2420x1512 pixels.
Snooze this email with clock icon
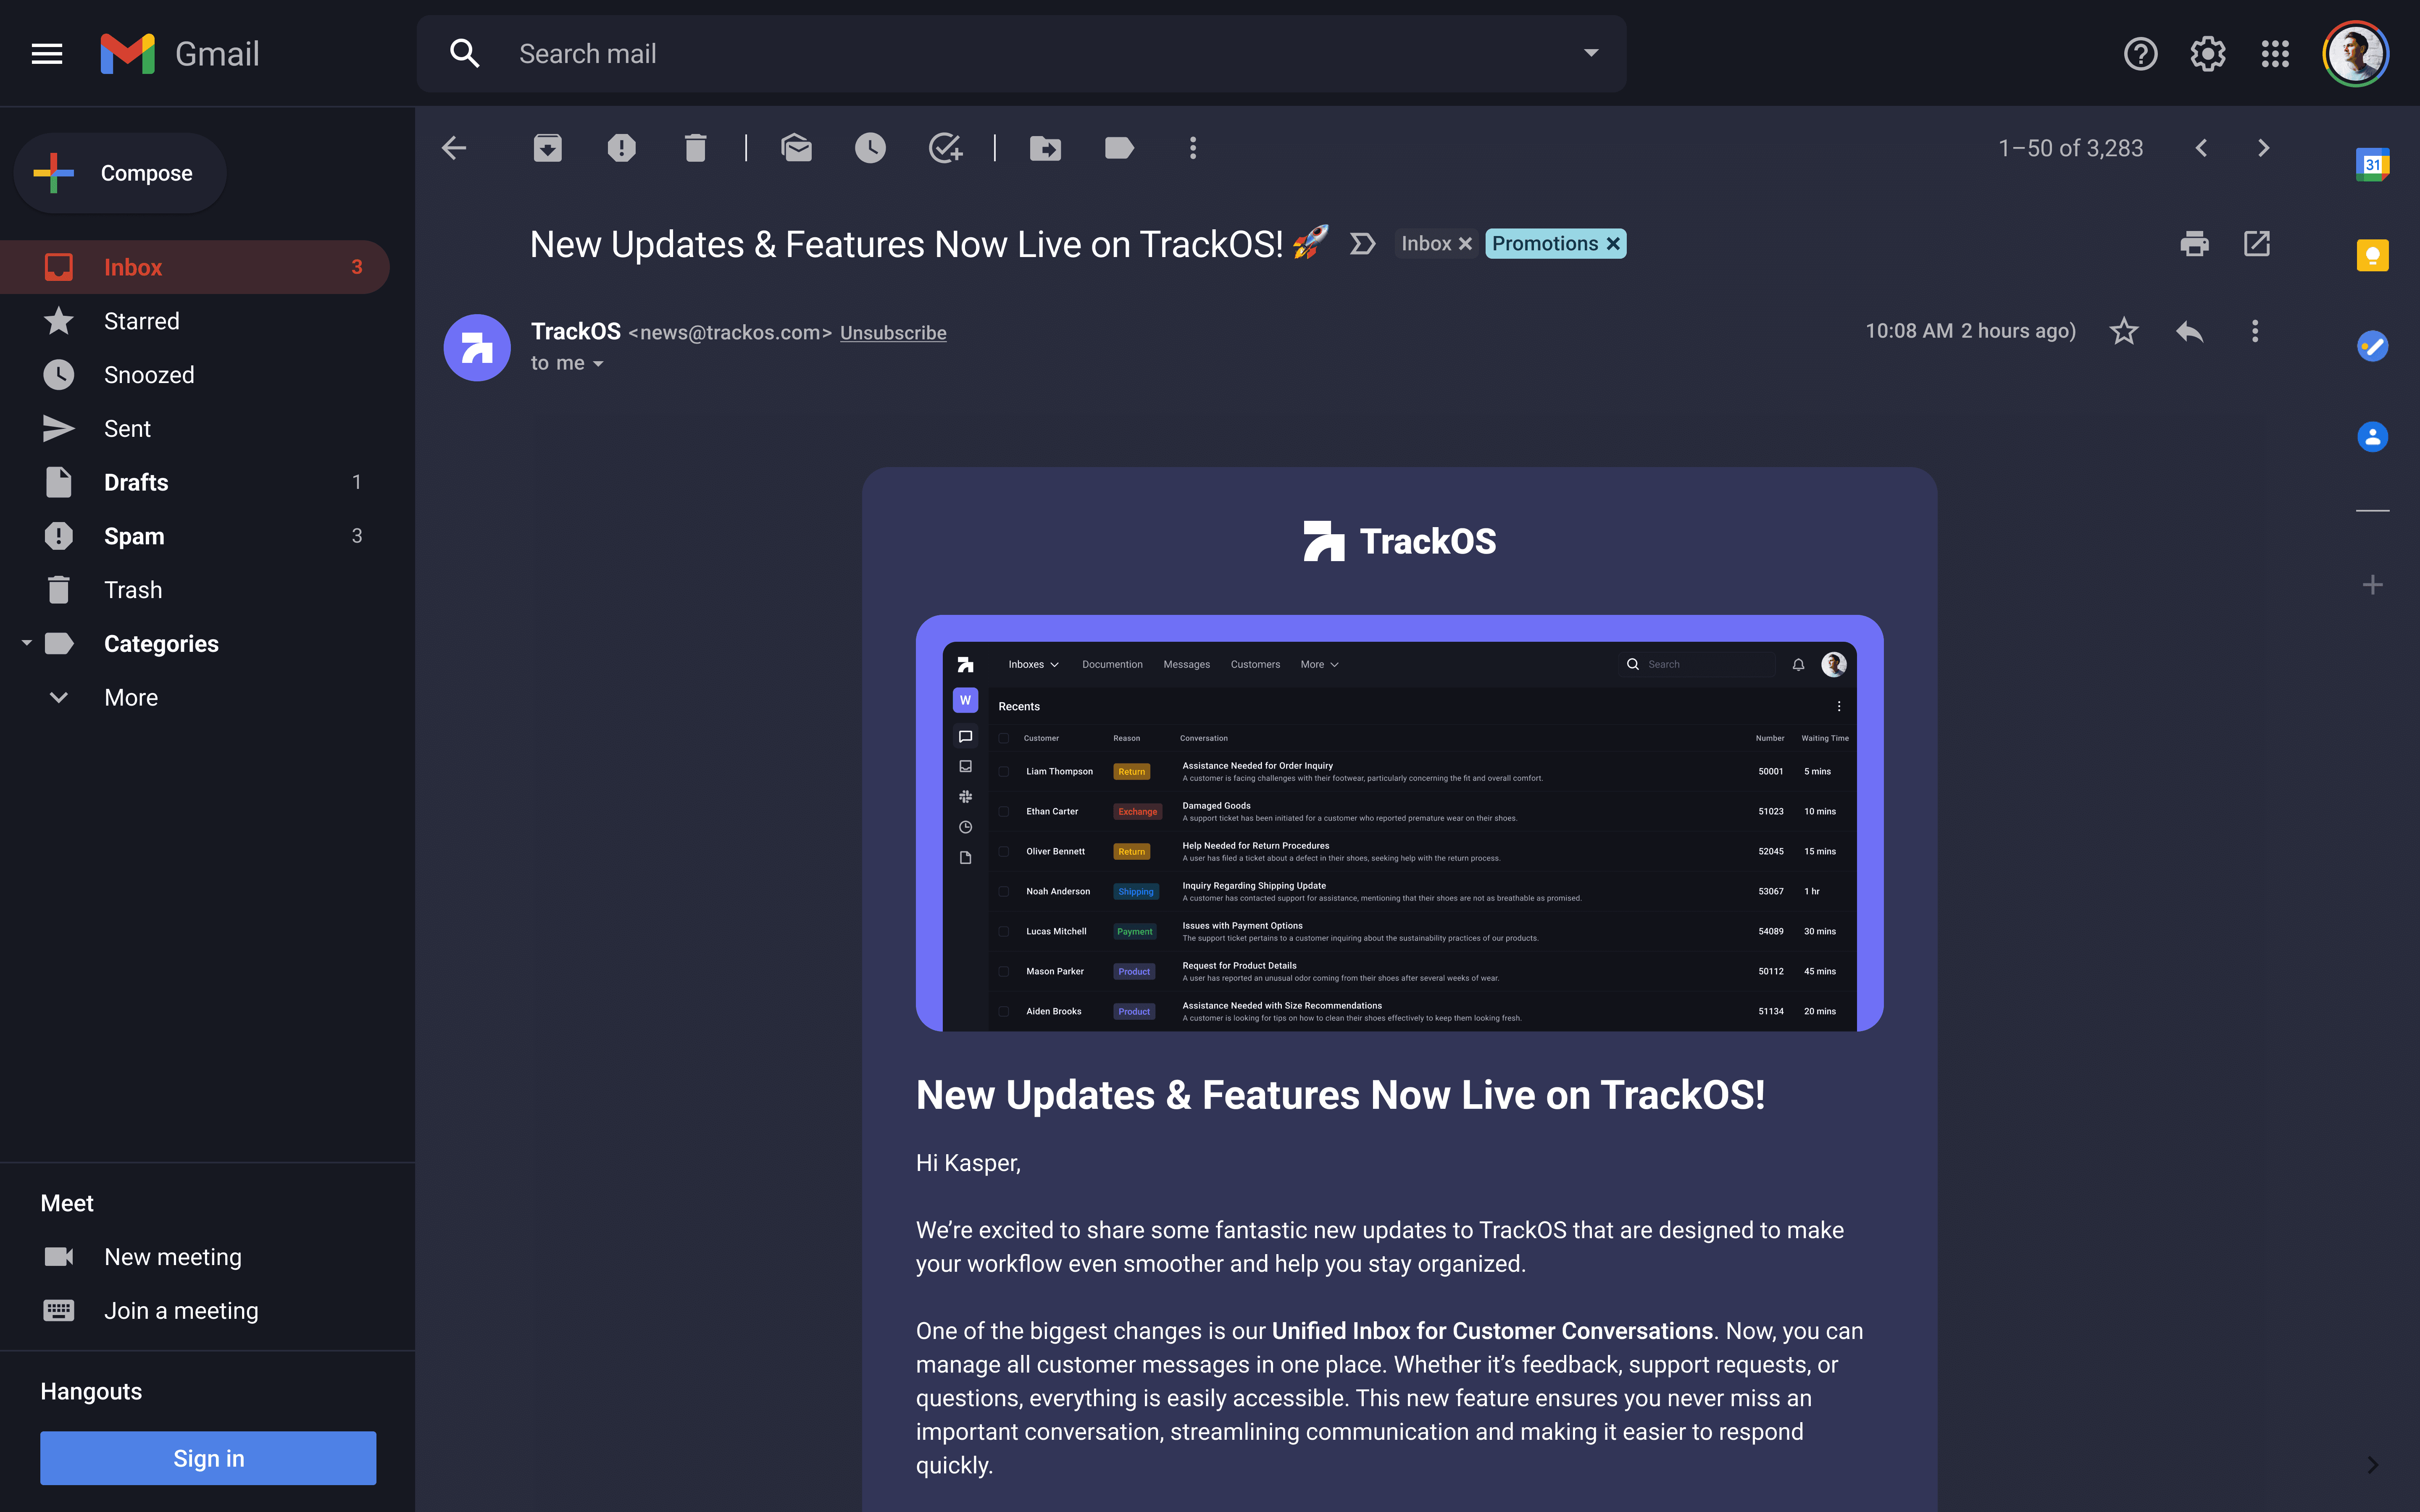pos(870,148)
